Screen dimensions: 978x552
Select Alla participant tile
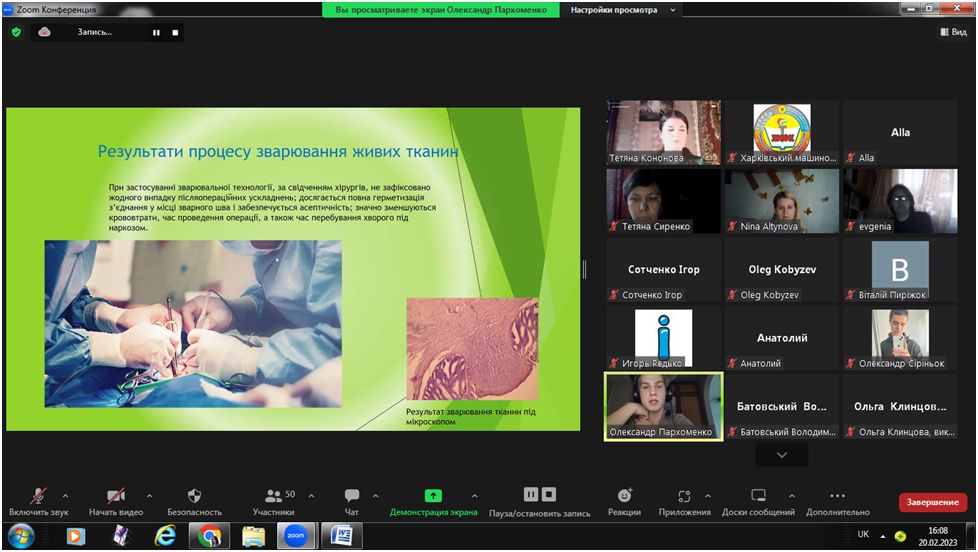coord(900,133)
